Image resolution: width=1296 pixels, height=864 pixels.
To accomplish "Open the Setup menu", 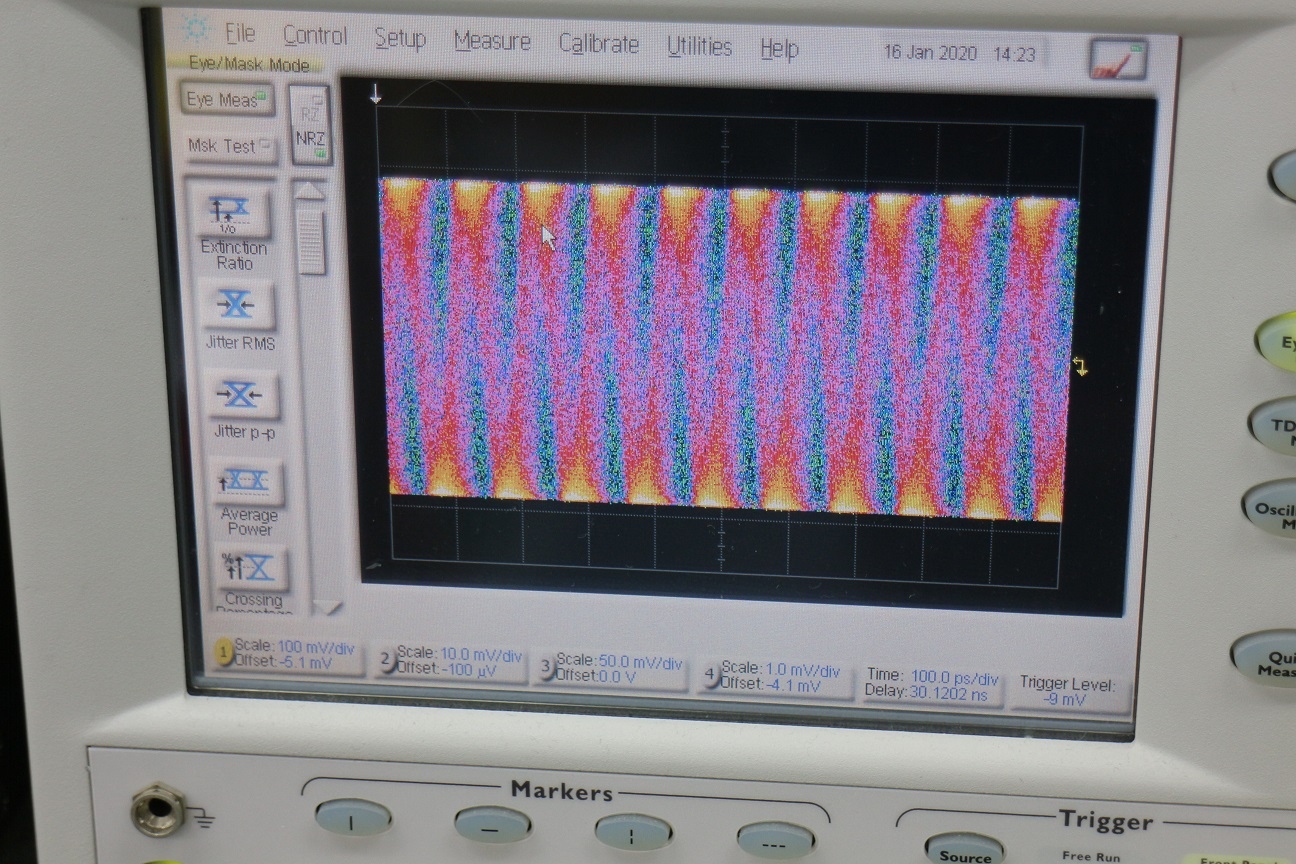I will [400, 39].
